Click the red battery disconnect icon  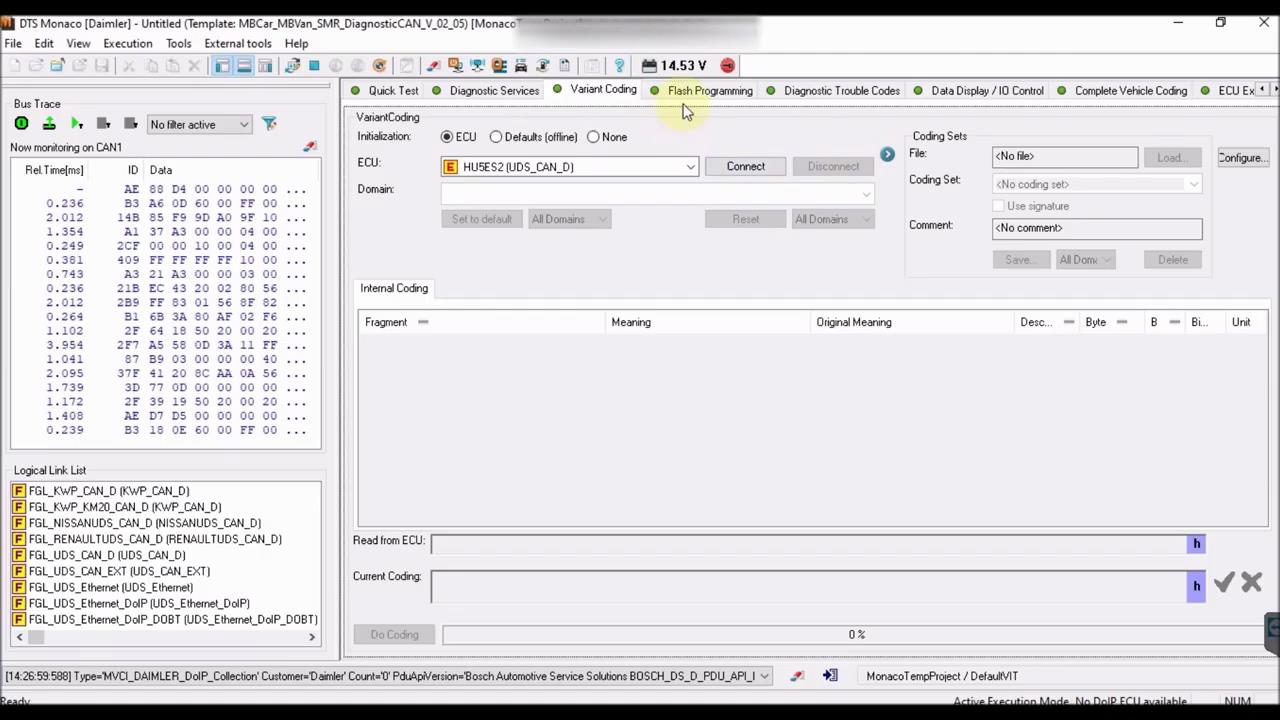pyautogui.click(x=727, y=66)
